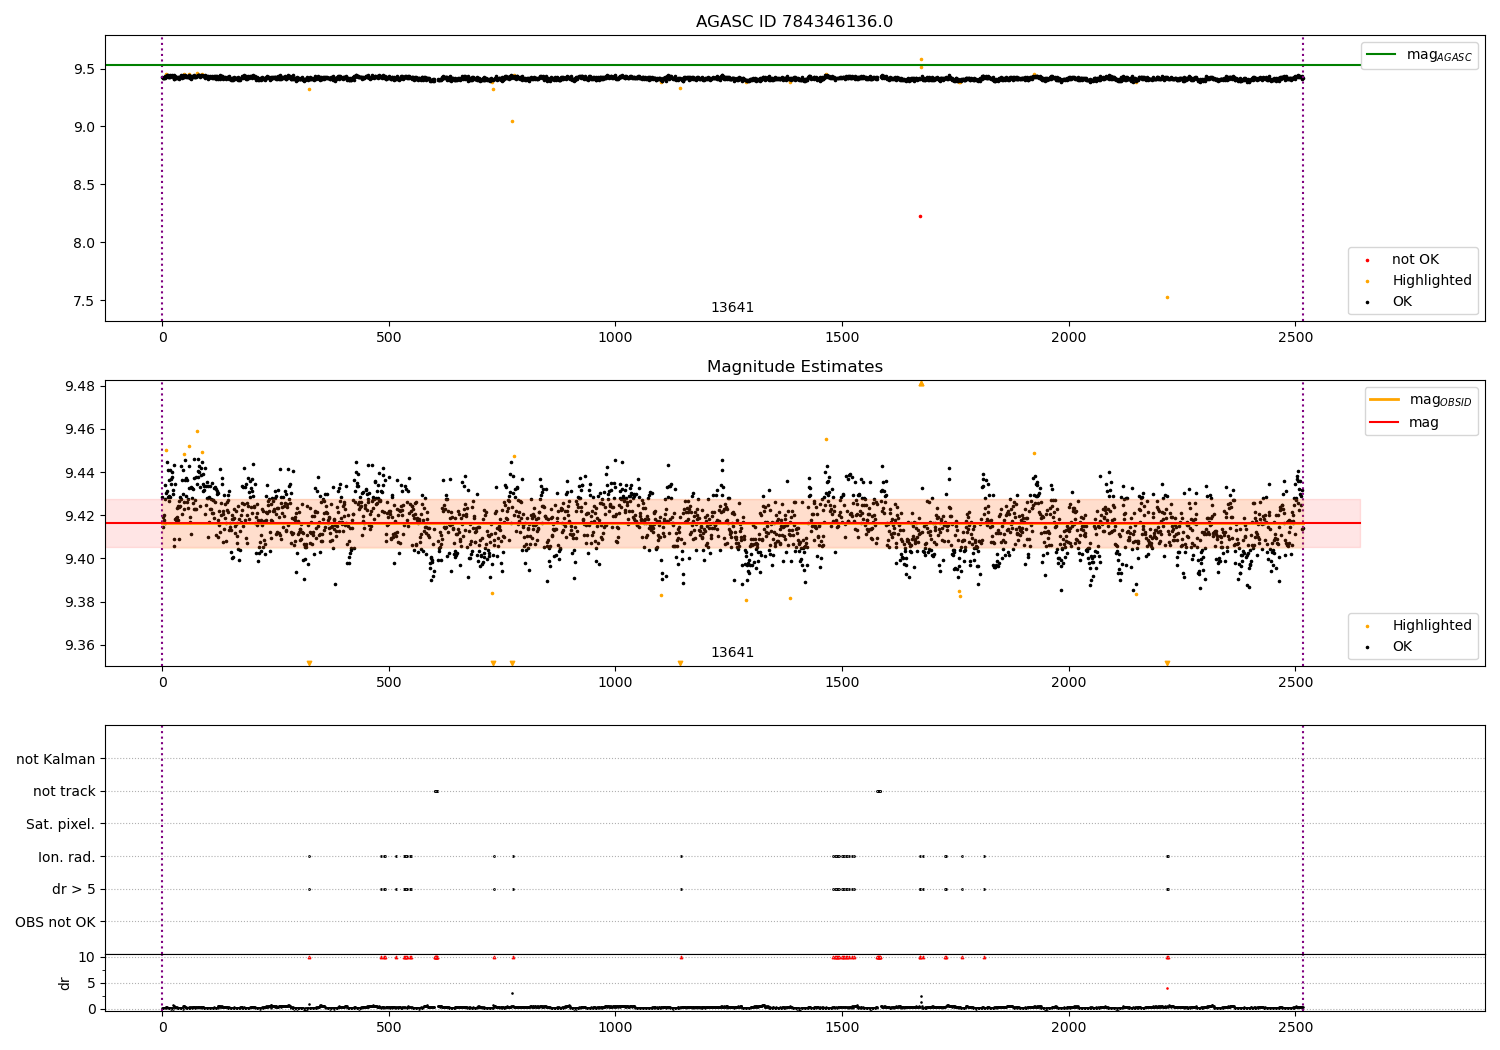1500x1050 pixels.
Task: Click the '500' x-tick under the top plot
Action: point(389,338)
